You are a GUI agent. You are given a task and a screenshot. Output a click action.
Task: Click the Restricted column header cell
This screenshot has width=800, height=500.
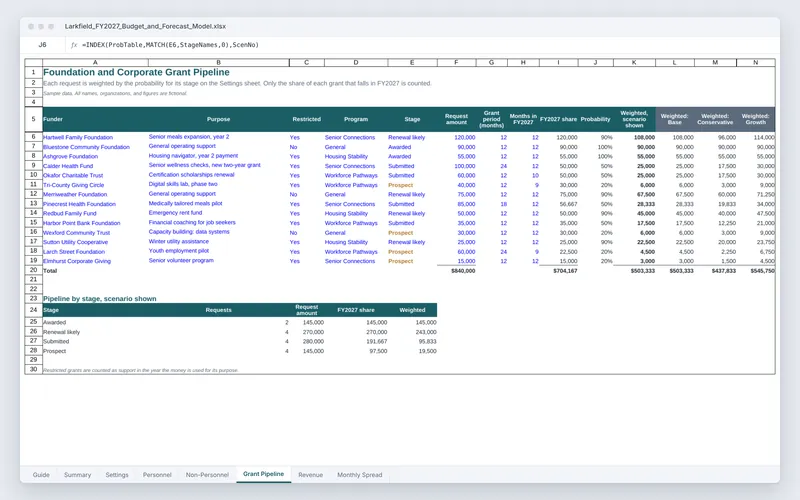[307, 119]
